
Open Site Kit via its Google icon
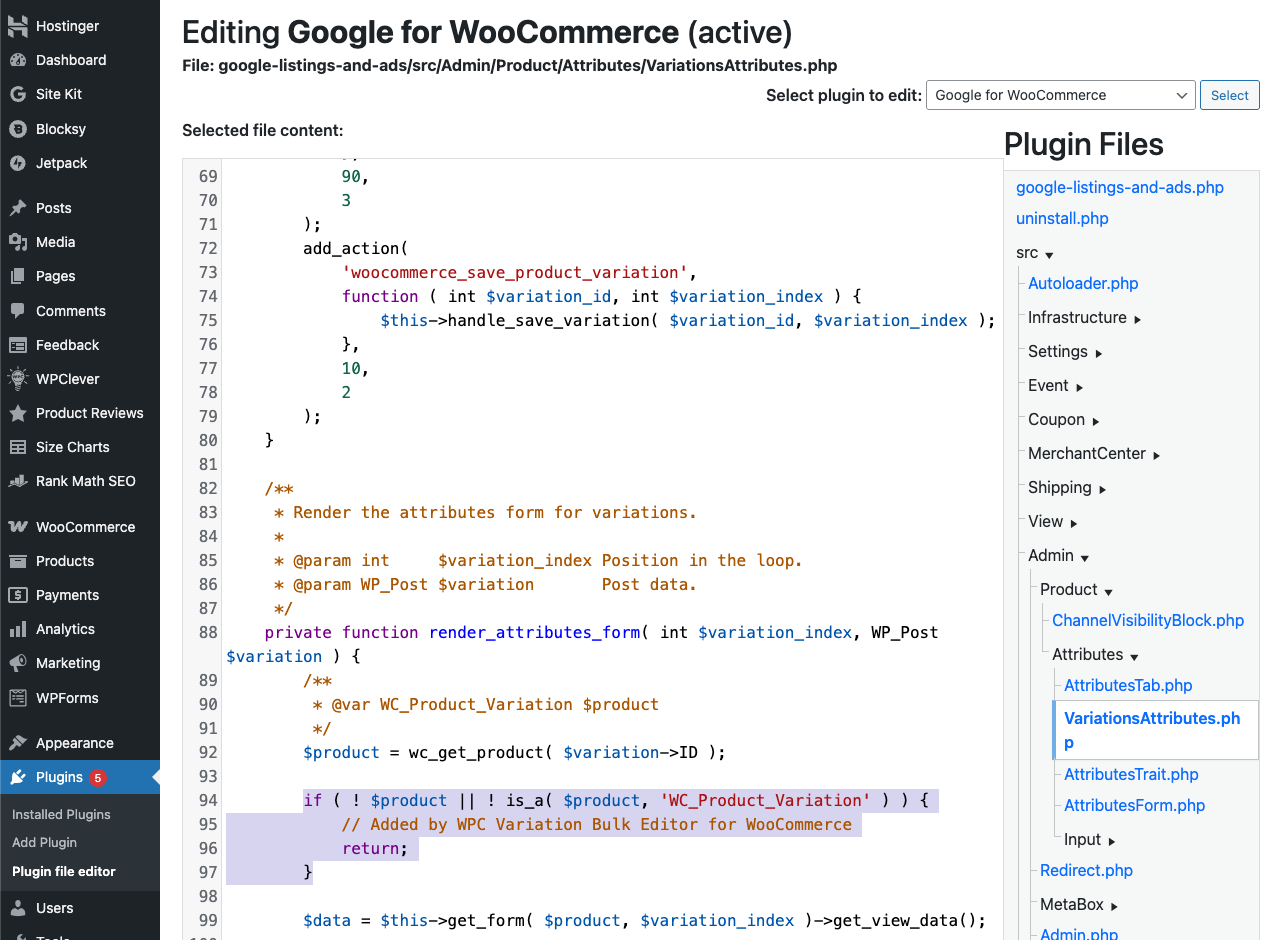click(x=17, y=94)
